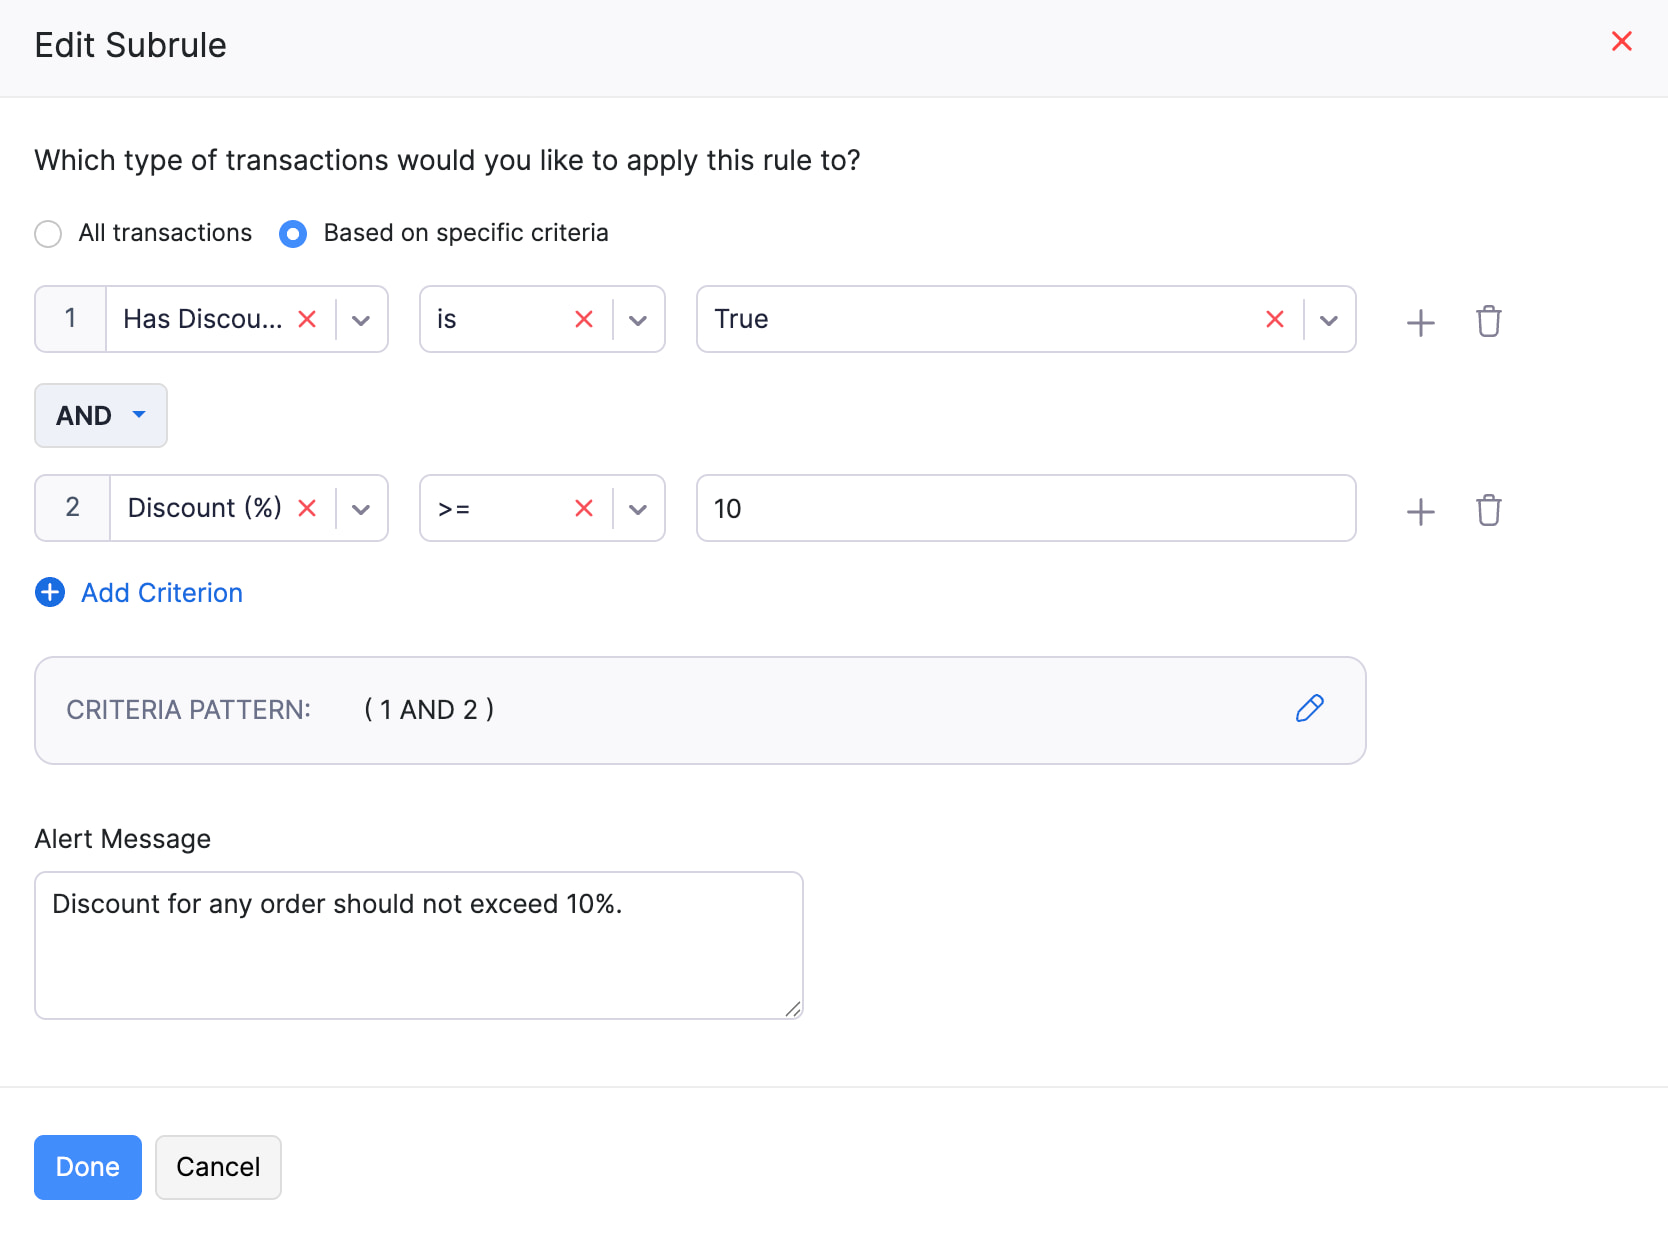Click the Done button

pyautogui.click(x=87, y=1167)
